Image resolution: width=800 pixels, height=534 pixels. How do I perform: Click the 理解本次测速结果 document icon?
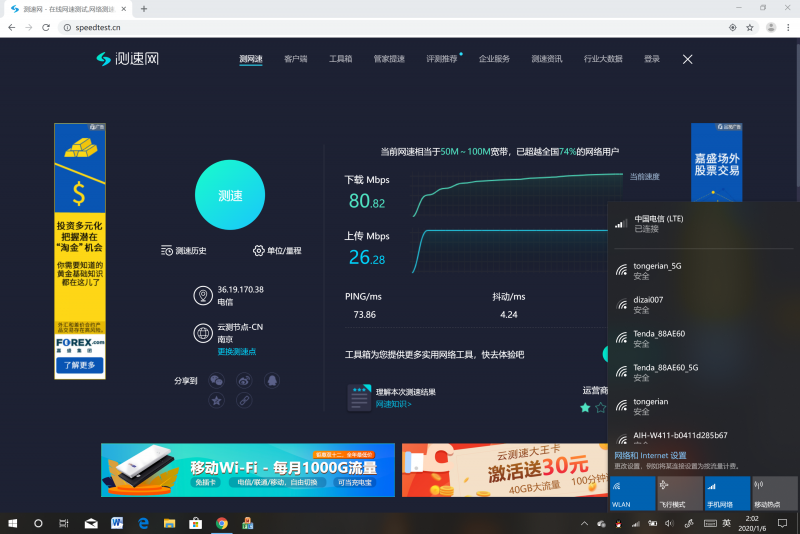359,398
